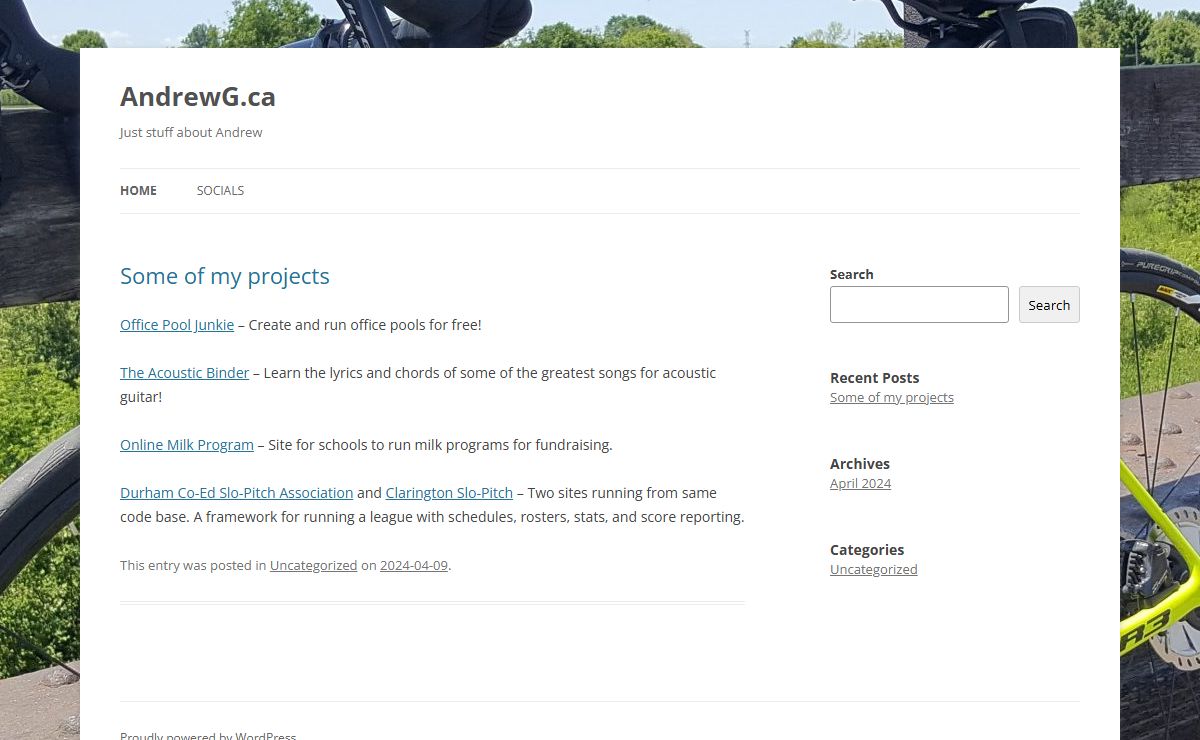The image size is (1200, 740).
Task: Click the Search button
Action: pyautogui.click(x=1049, y=305)
